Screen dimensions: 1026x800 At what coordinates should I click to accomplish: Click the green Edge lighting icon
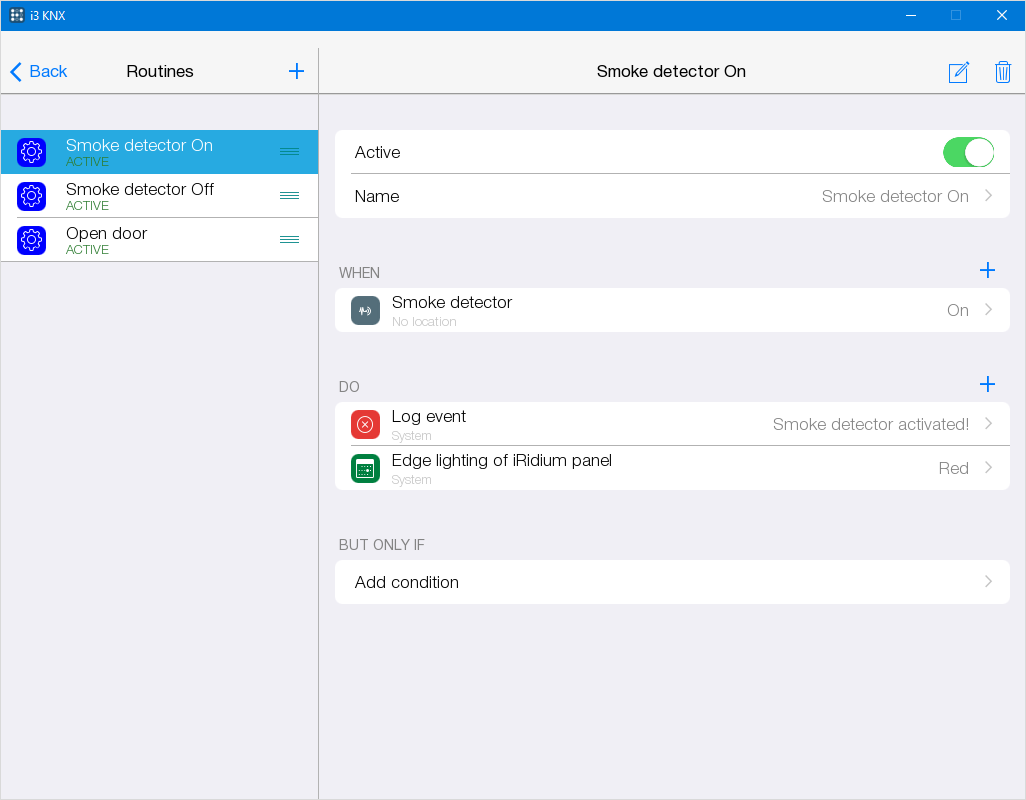(x=365, y=468)
